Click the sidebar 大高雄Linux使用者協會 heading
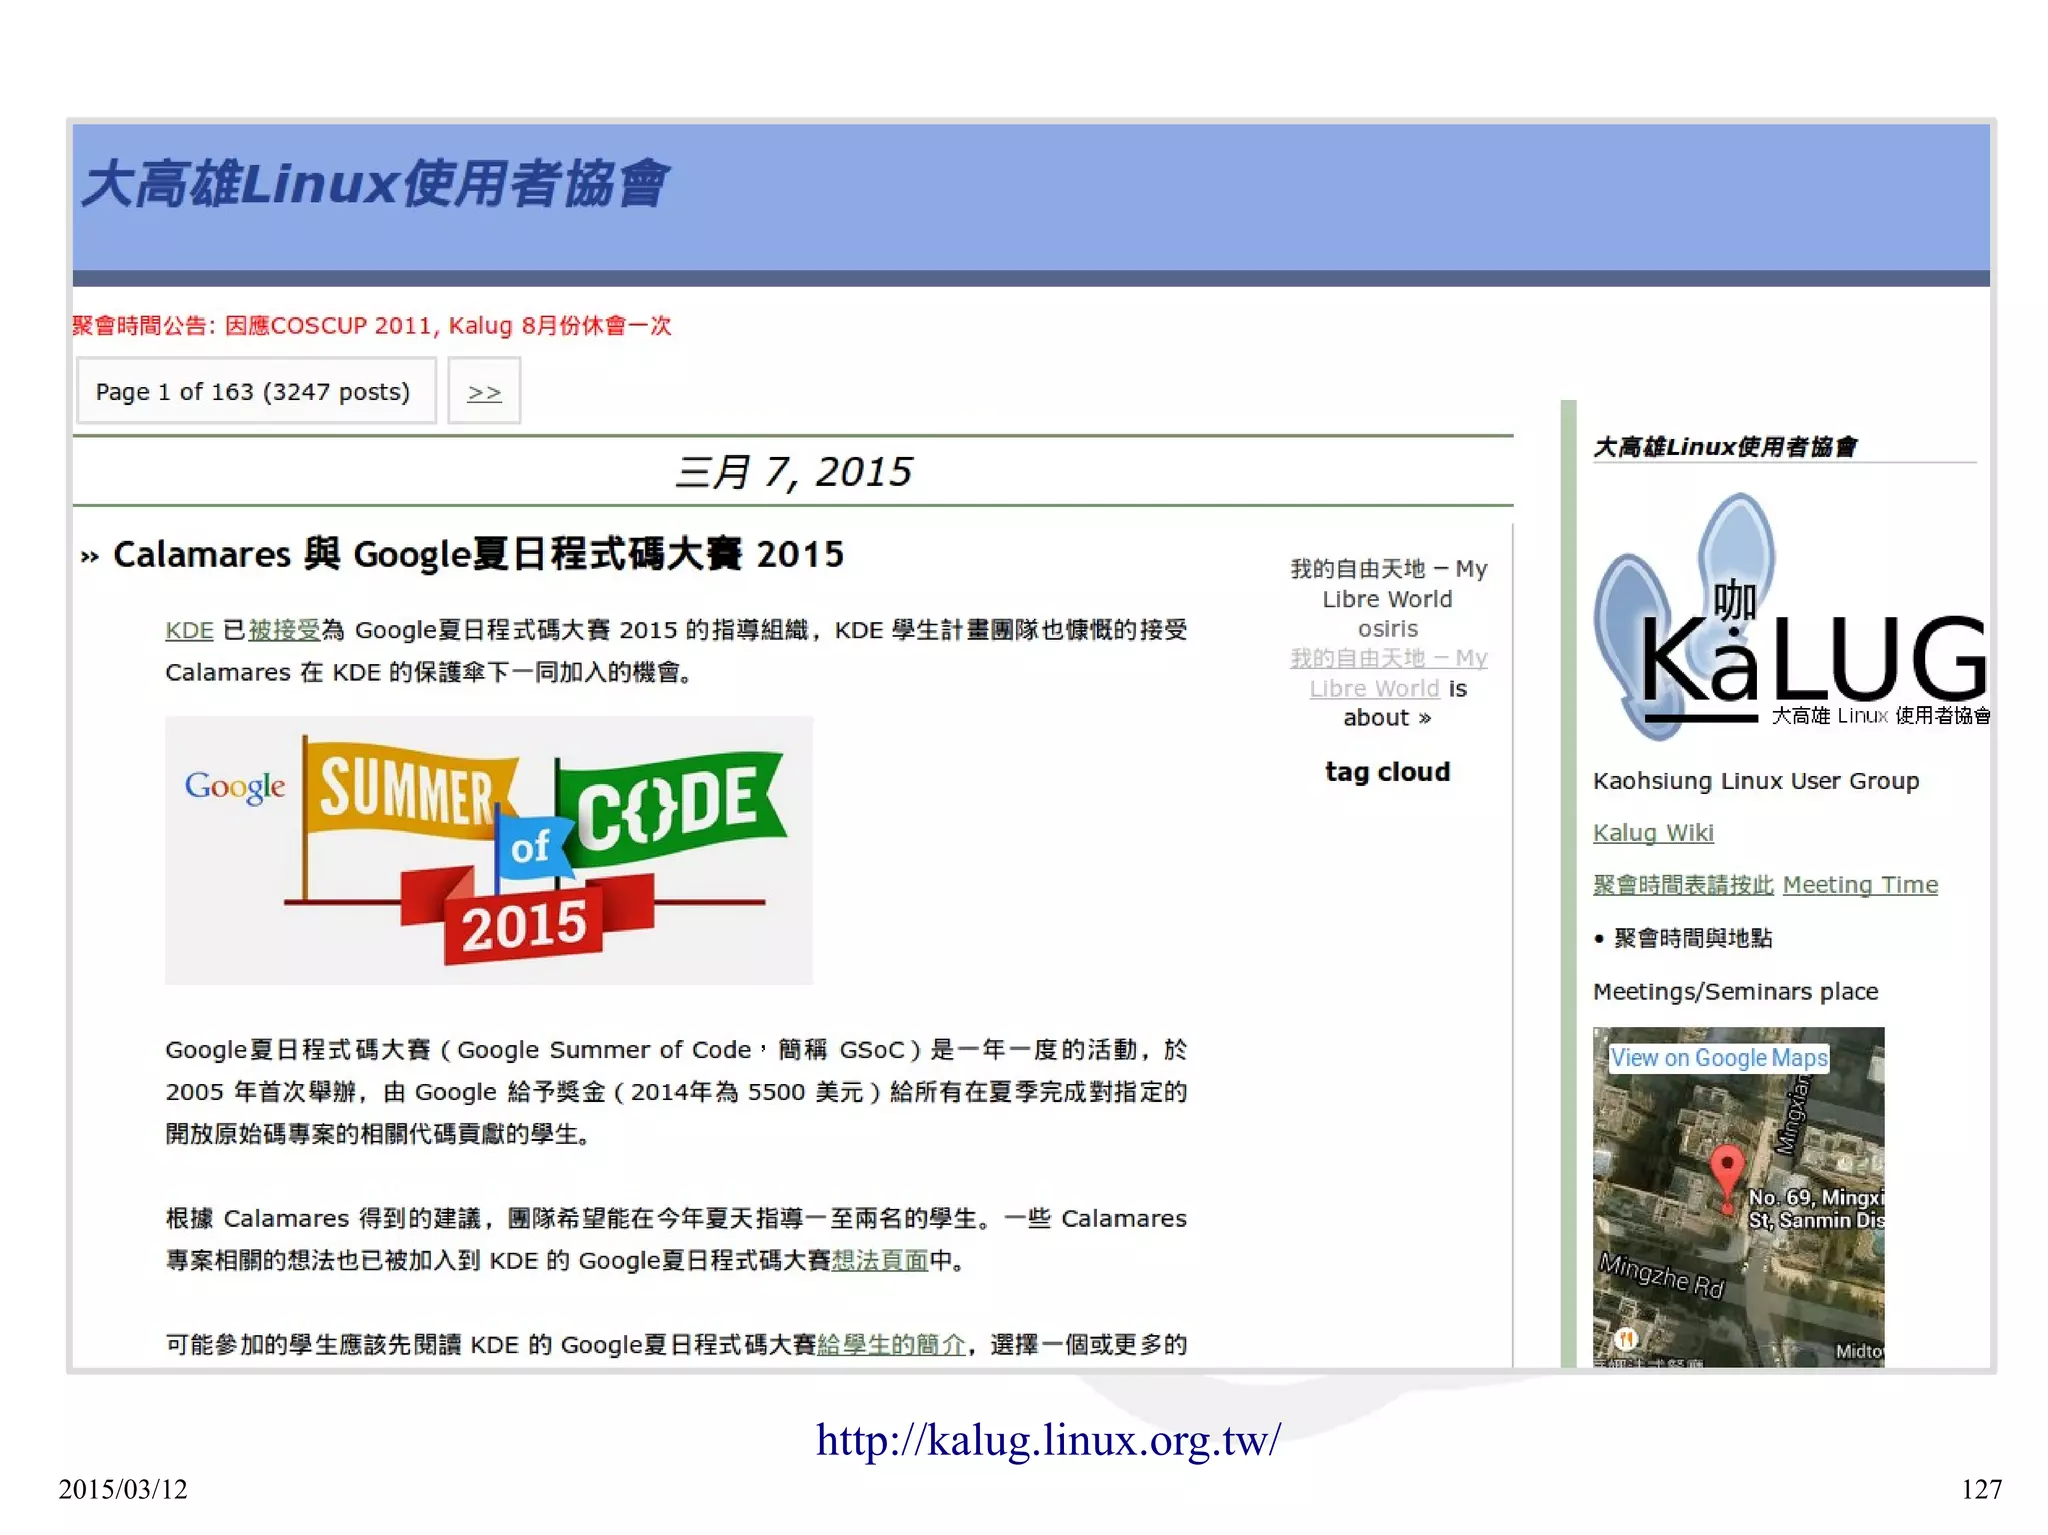Viewport: 2048px width, 1535px height. pos(1725,447)
